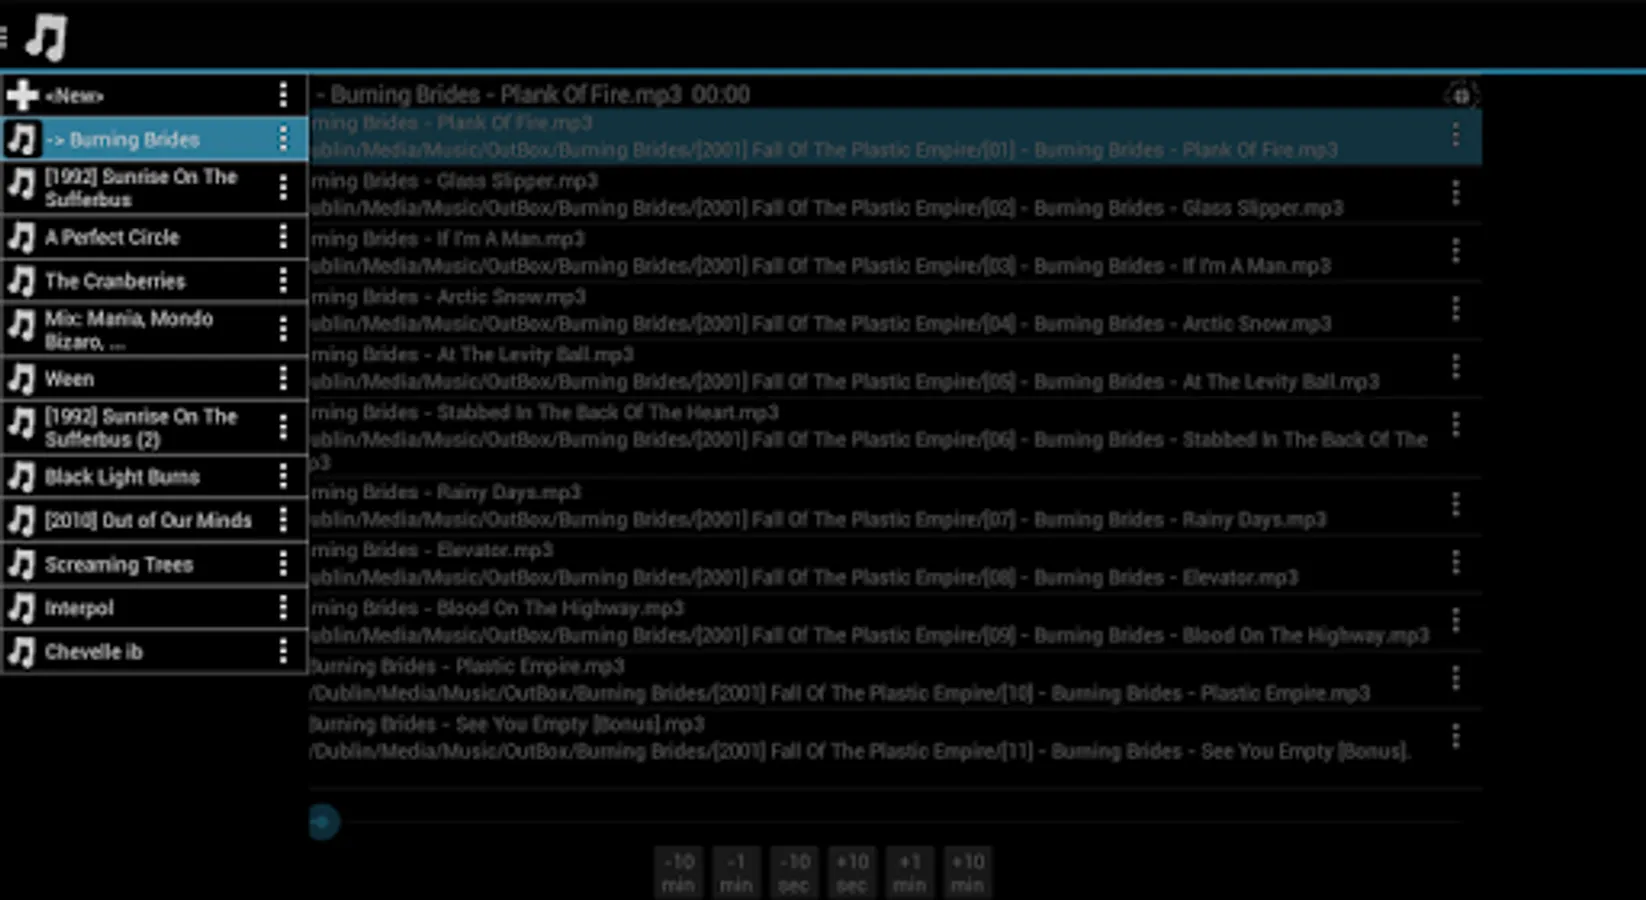
Task: Play the track 'Glass Slipper.mp3'
Action: [895, 194]
